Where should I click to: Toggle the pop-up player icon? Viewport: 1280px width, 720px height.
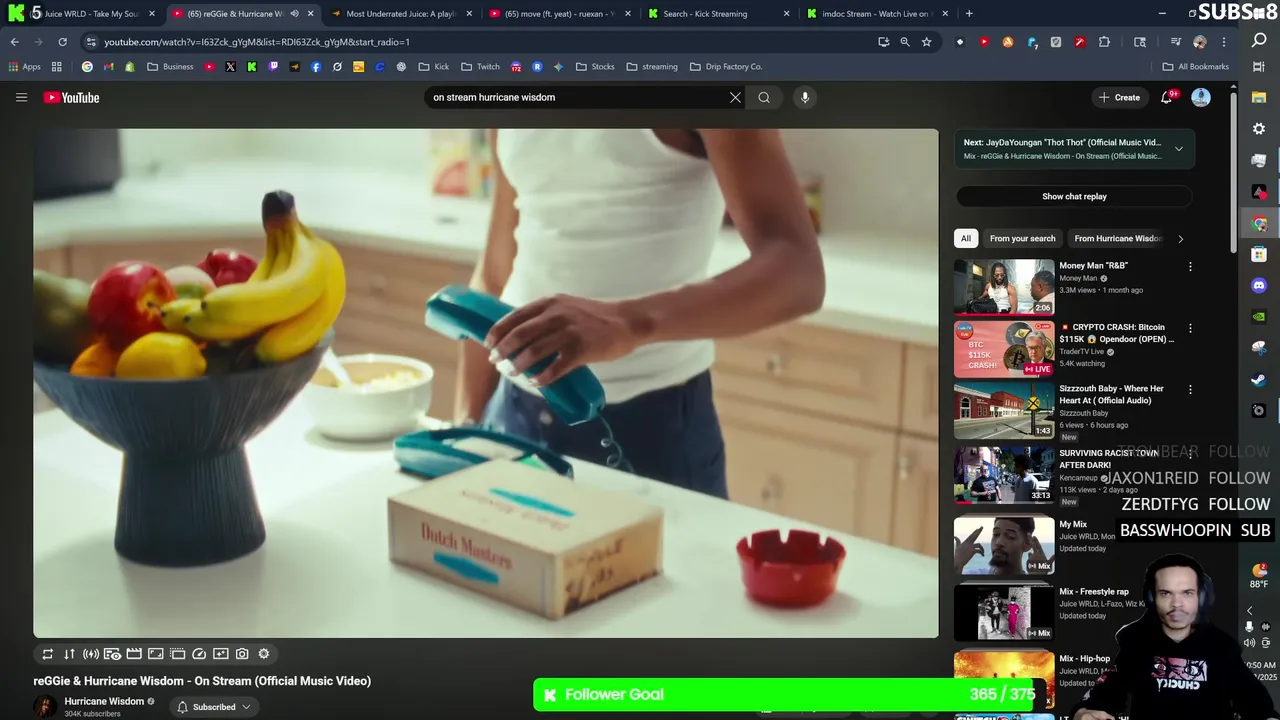tap(177, 654)
